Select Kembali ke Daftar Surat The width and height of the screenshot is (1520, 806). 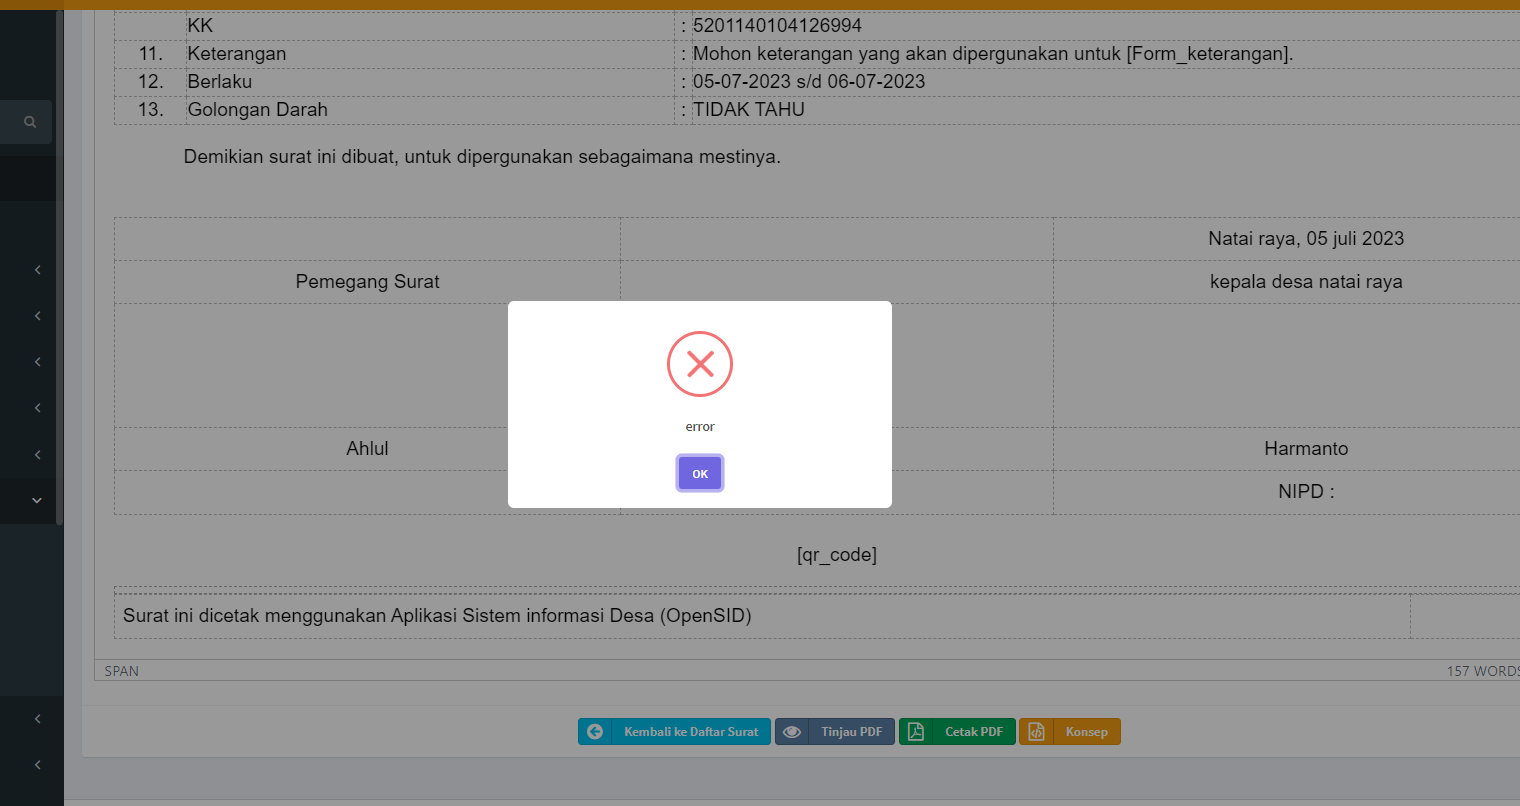(674, 731)
